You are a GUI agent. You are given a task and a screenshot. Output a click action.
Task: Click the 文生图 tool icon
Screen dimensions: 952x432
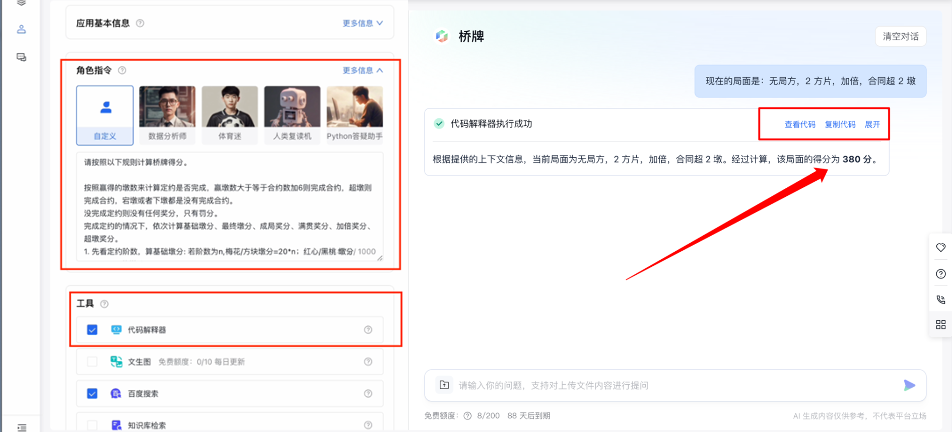(116, 362)
